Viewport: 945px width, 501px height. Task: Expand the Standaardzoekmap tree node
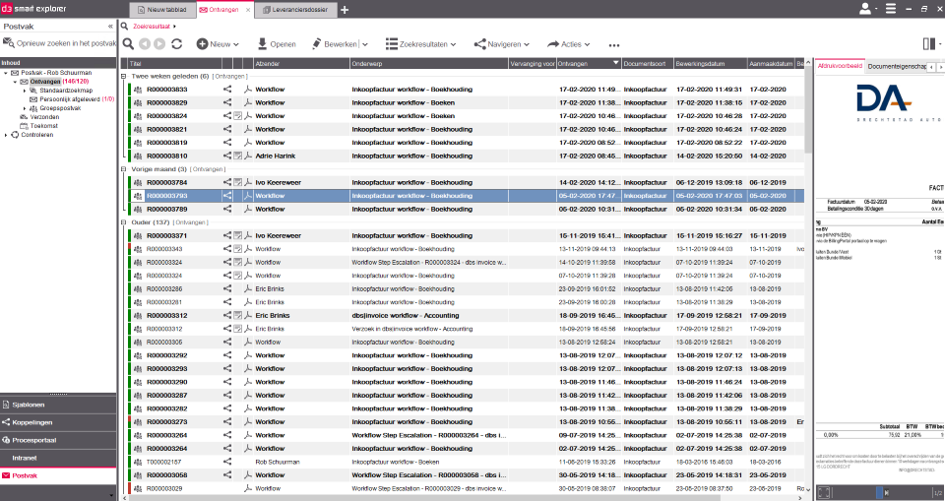coord(25,90)
